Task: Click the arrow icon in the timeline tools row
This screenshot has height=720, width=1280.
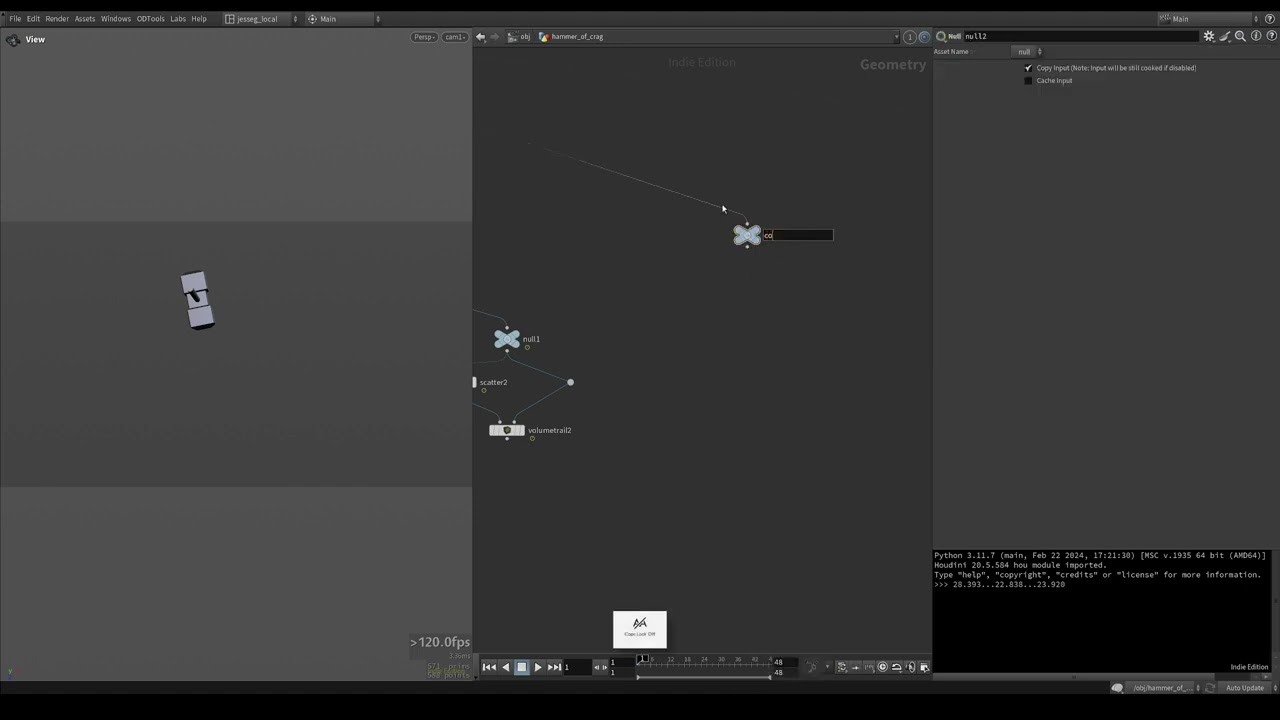Action: click(856, 667)
